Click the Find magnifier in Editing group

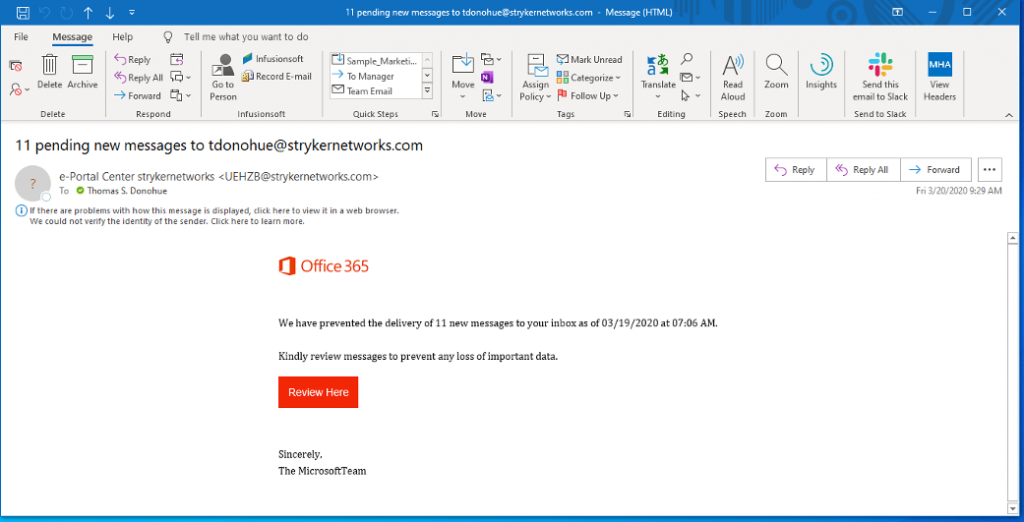(x=686, y=59)
